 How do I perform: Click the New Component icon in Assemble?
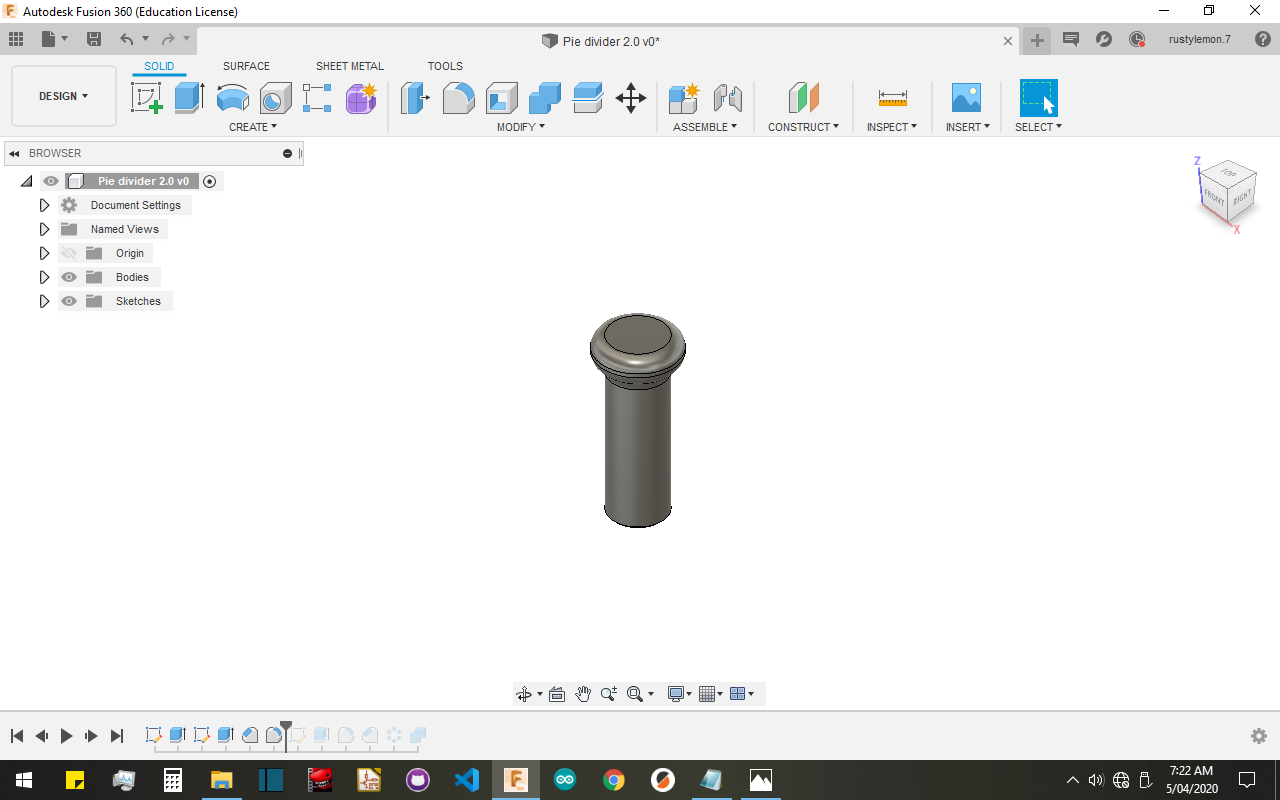684,98
